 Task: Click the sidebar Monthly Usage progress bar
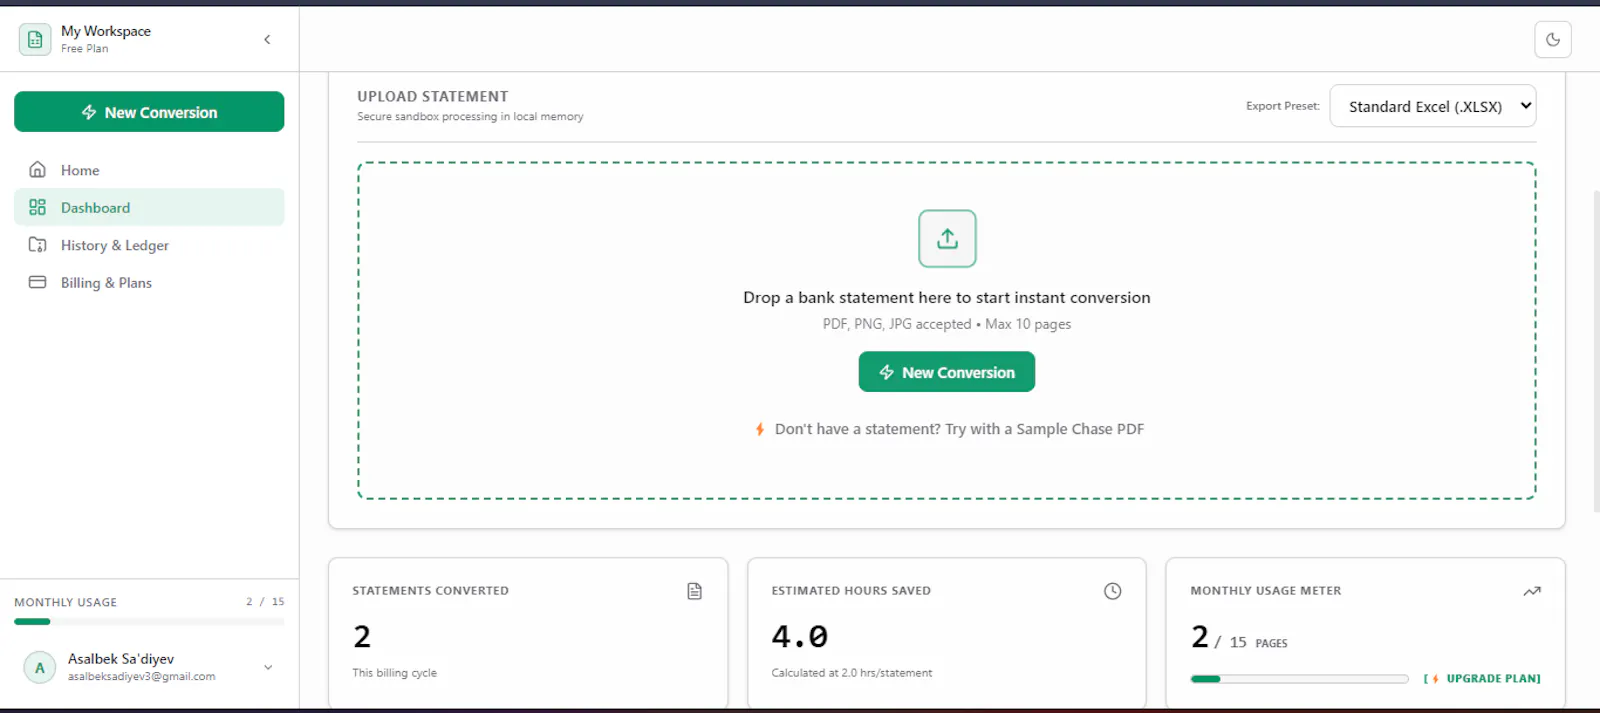pos(149,622)
